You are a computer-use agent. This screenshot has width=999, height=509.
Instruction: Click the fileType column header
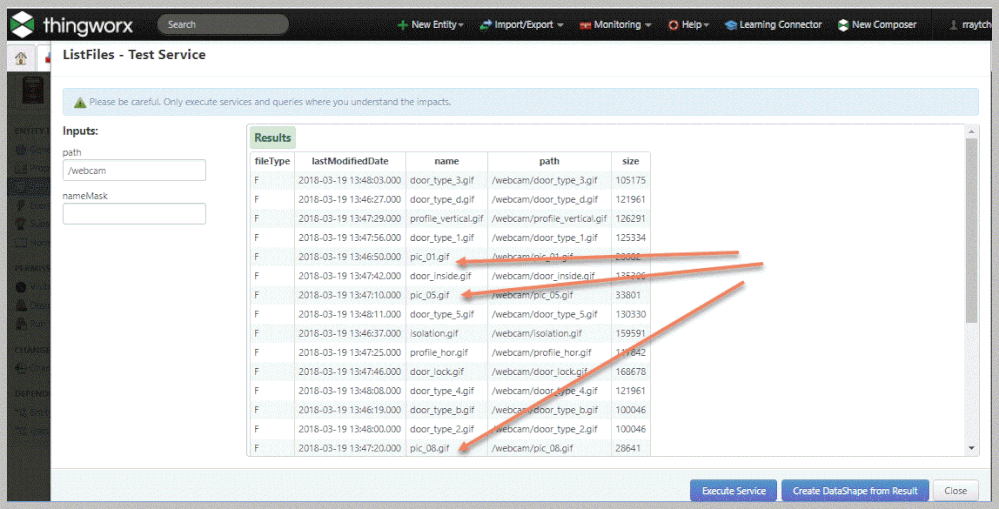tap(272, 161)
